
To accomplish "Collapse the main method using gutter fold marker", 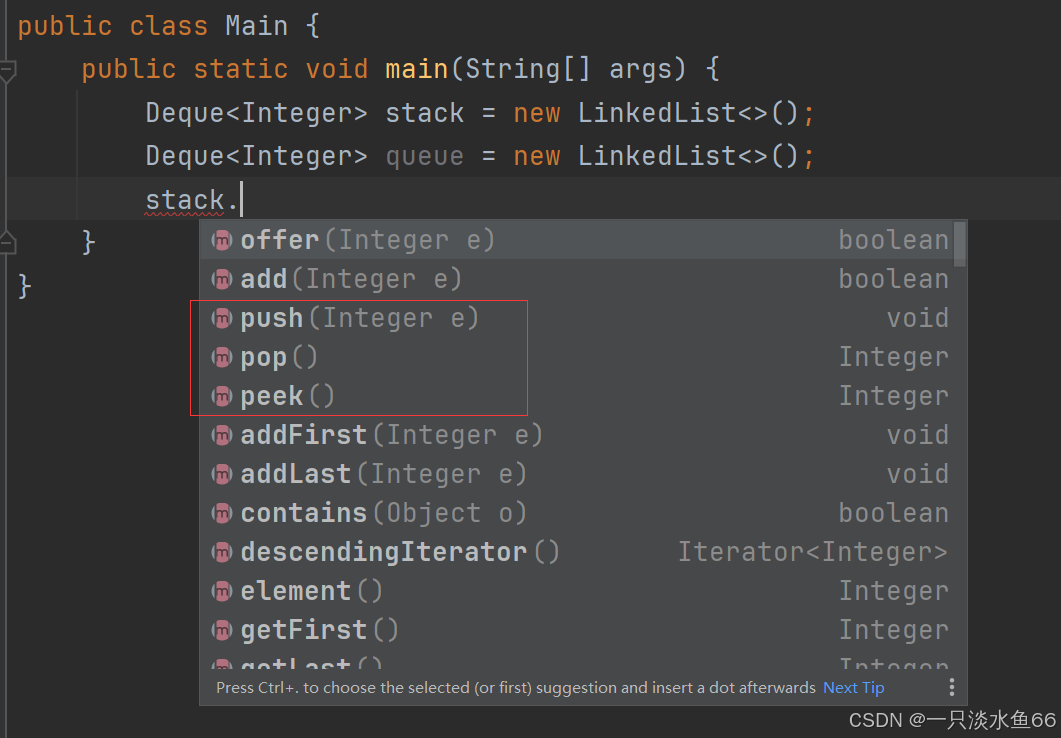I will click(x=8, y=70).
